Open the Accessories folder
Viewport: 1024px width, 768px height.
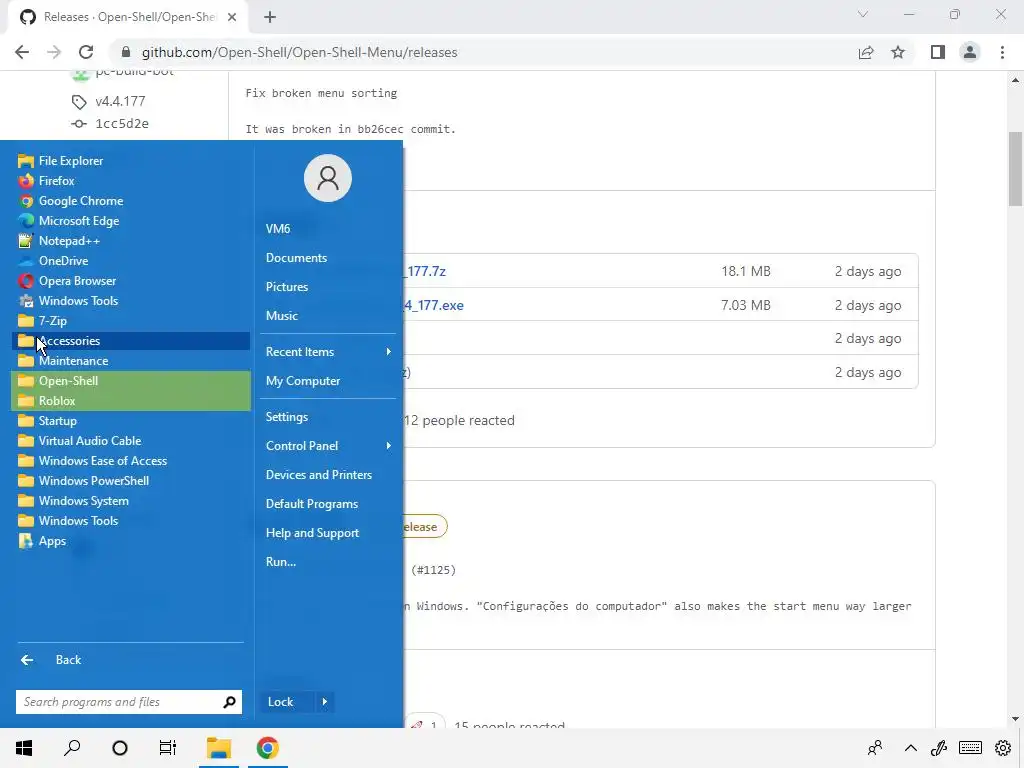tap(131, 341)
